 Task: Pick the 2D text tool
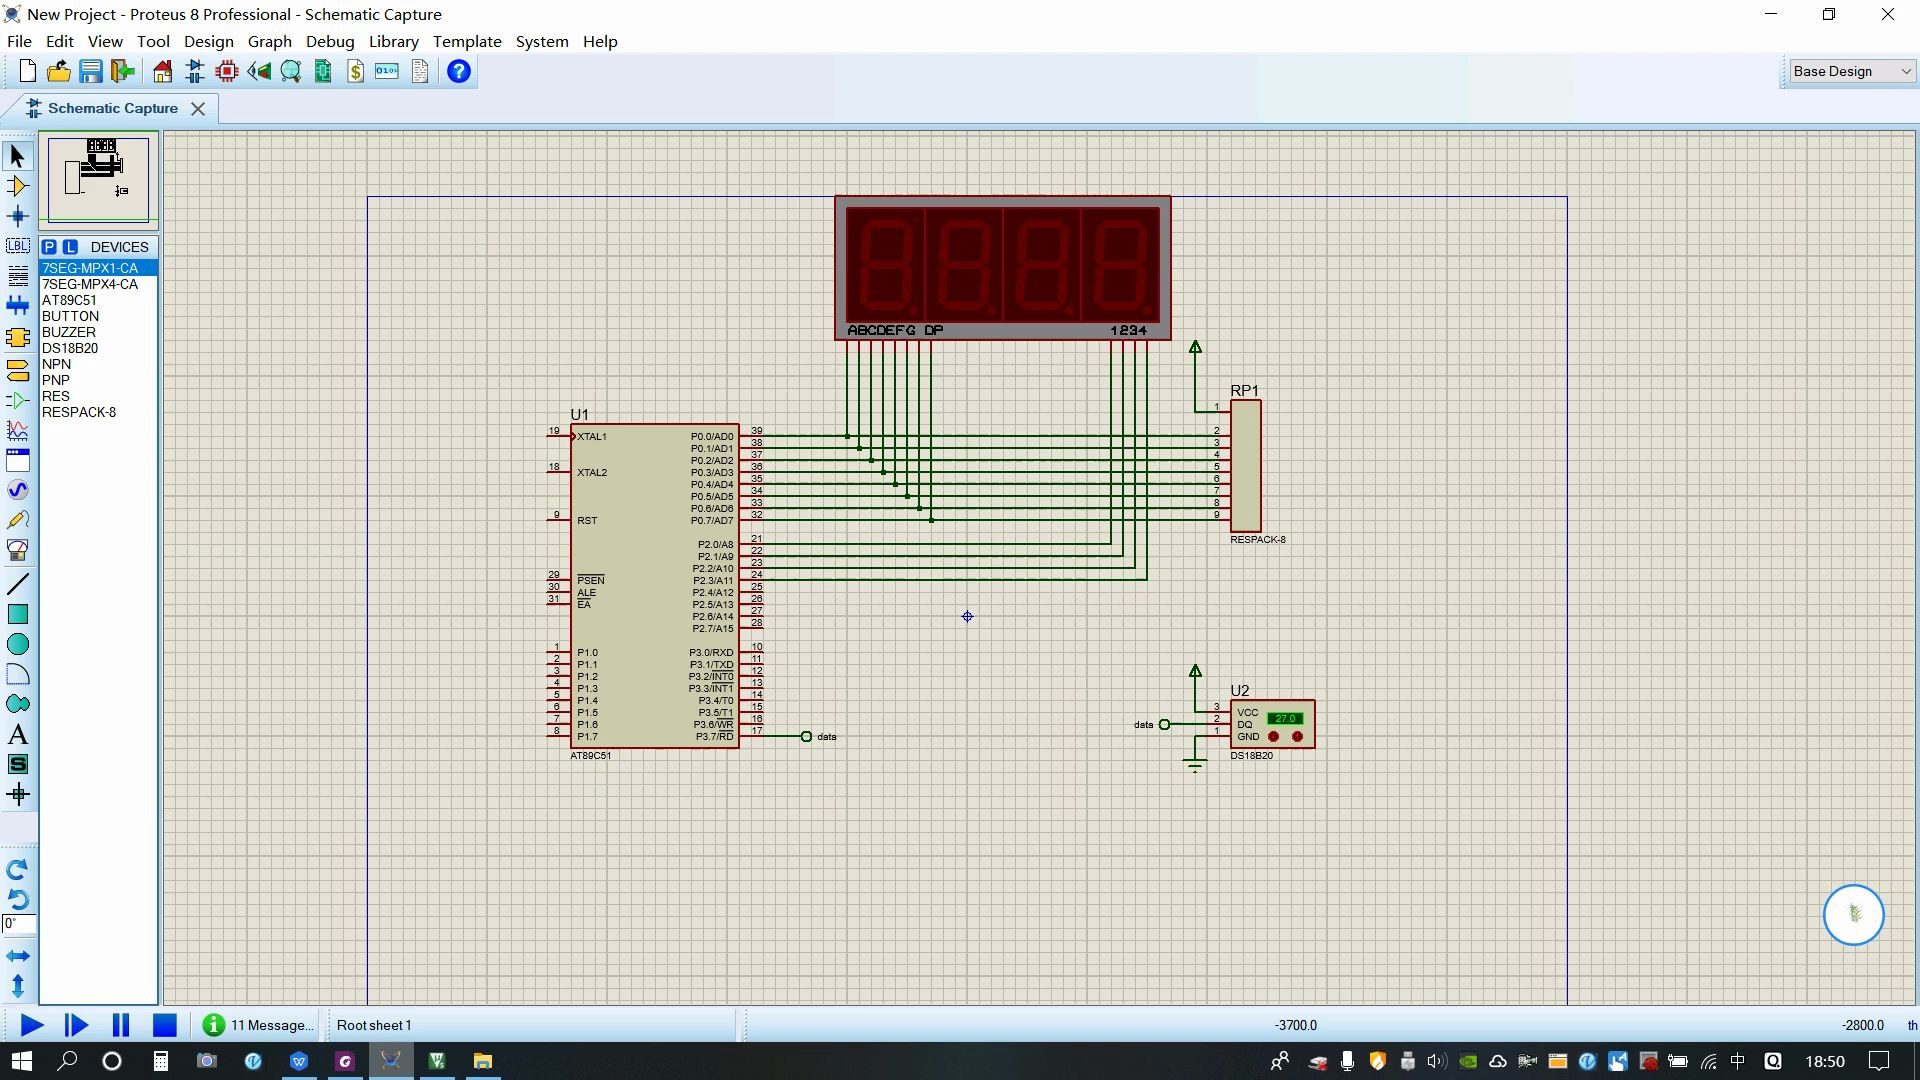[x=17, y=735]
